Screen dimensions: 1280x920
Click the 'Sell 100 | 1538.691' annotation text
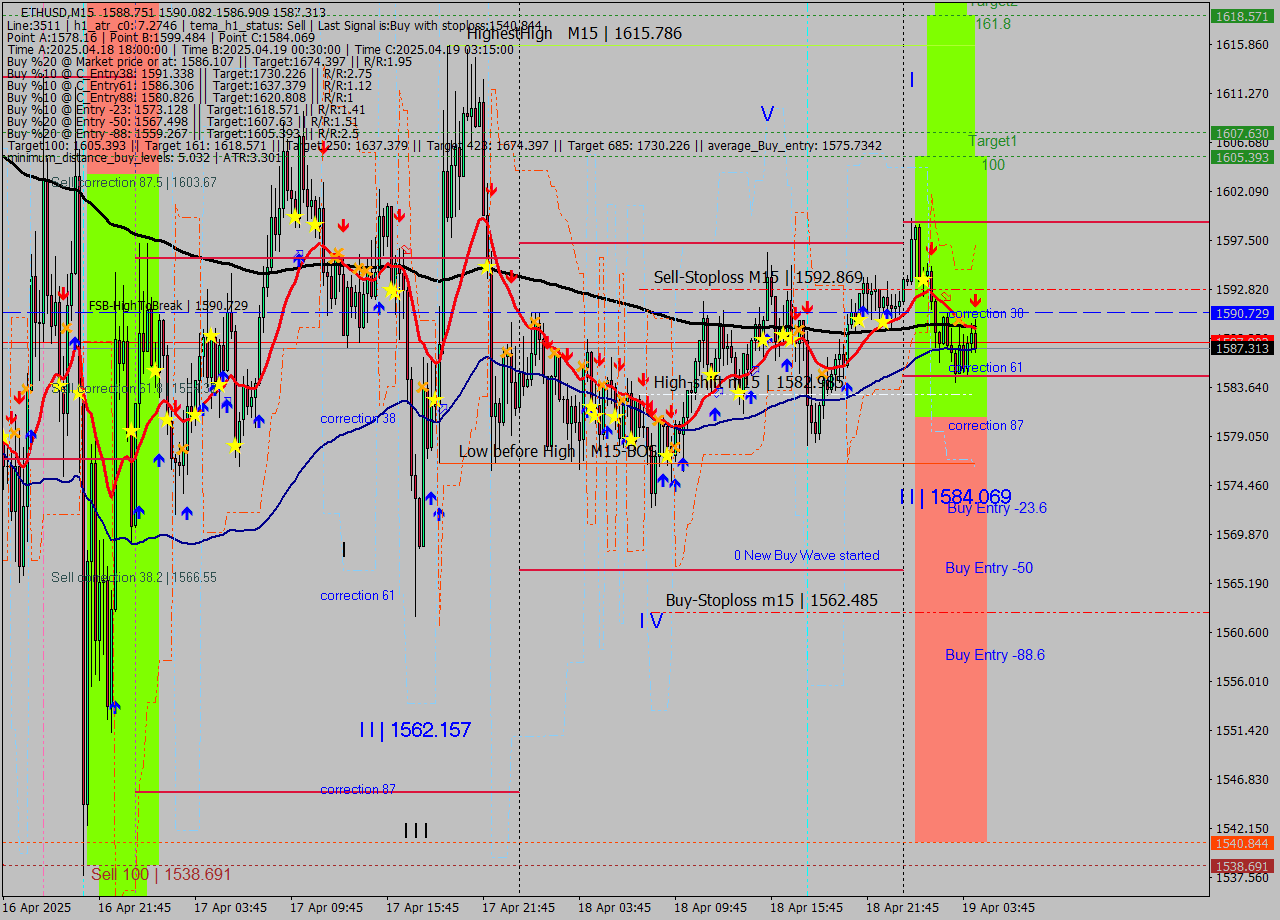click(x=160, y=873)
